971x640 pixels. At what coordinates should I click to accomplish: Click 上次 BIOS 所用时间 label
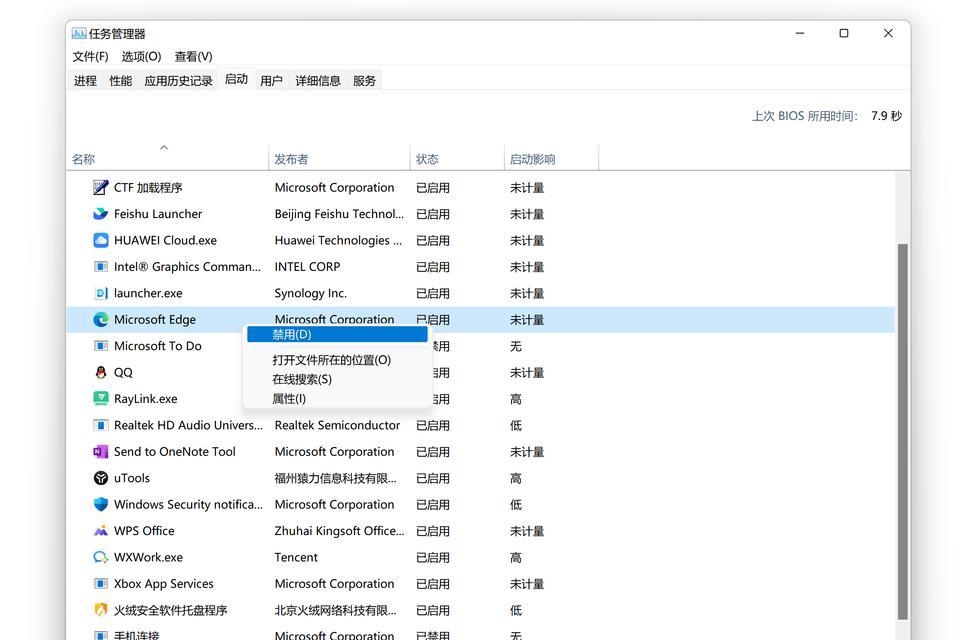coord(805,116)
